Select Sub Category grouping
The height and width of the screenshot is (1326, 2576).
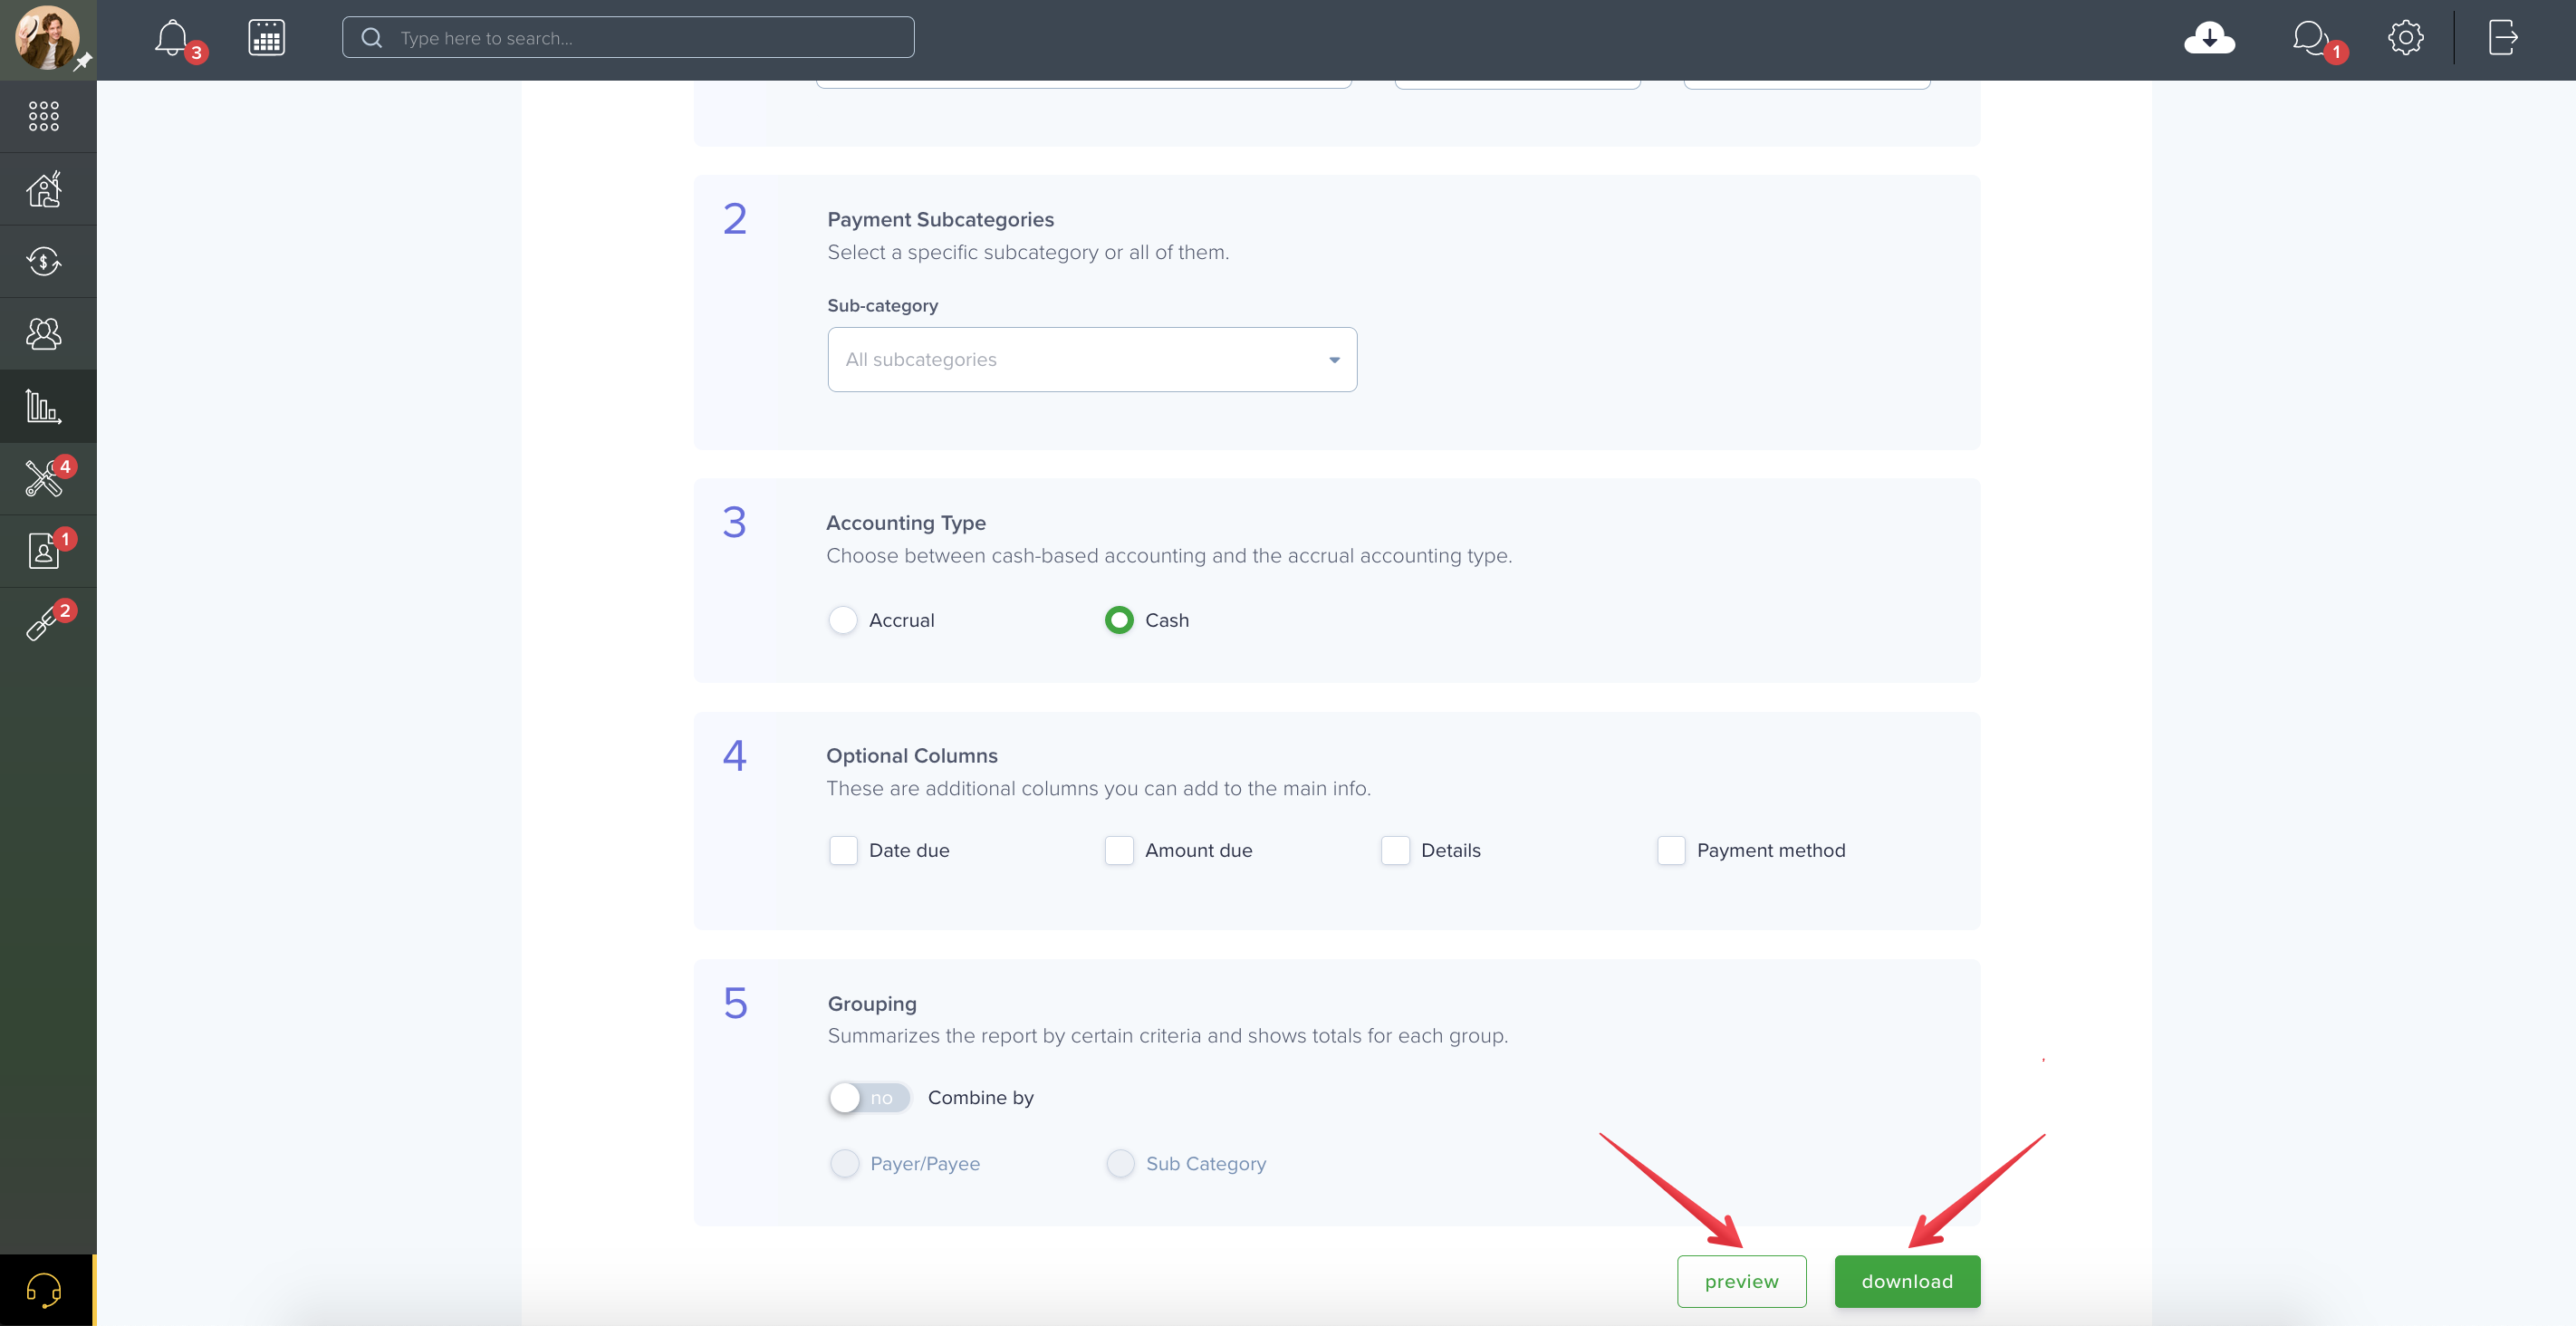[1121, 1163]
